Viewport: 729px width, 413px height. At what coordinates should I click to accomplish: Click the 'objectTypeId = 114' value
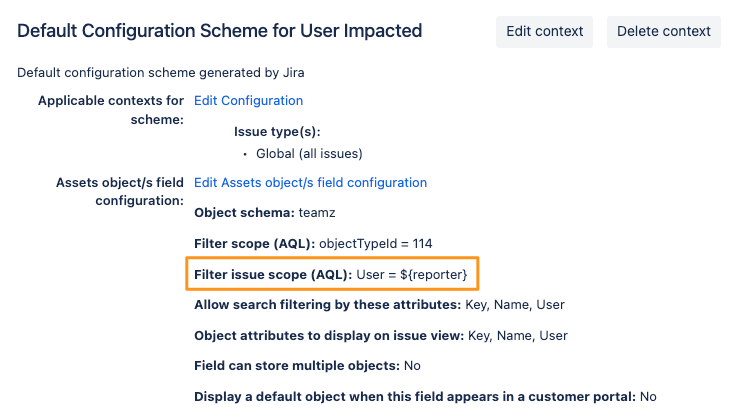click(x=376, y=243)
